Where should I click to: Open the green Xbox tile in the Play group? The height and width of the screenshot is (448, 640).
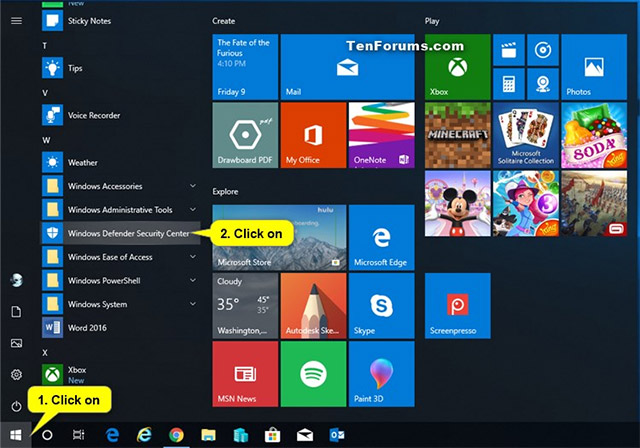click(x=458, y=67)
